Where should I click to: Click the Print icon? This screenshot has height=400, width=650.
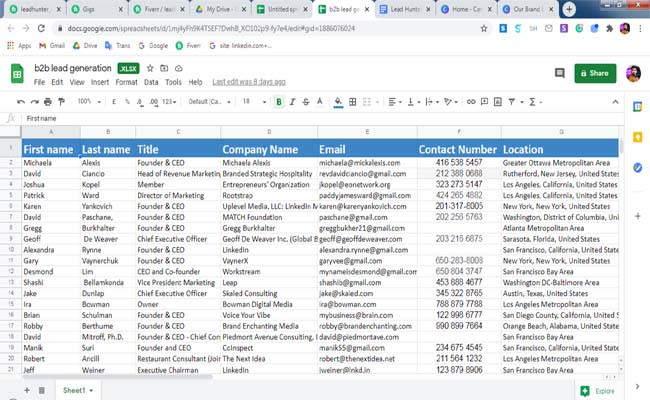[48, 102]
